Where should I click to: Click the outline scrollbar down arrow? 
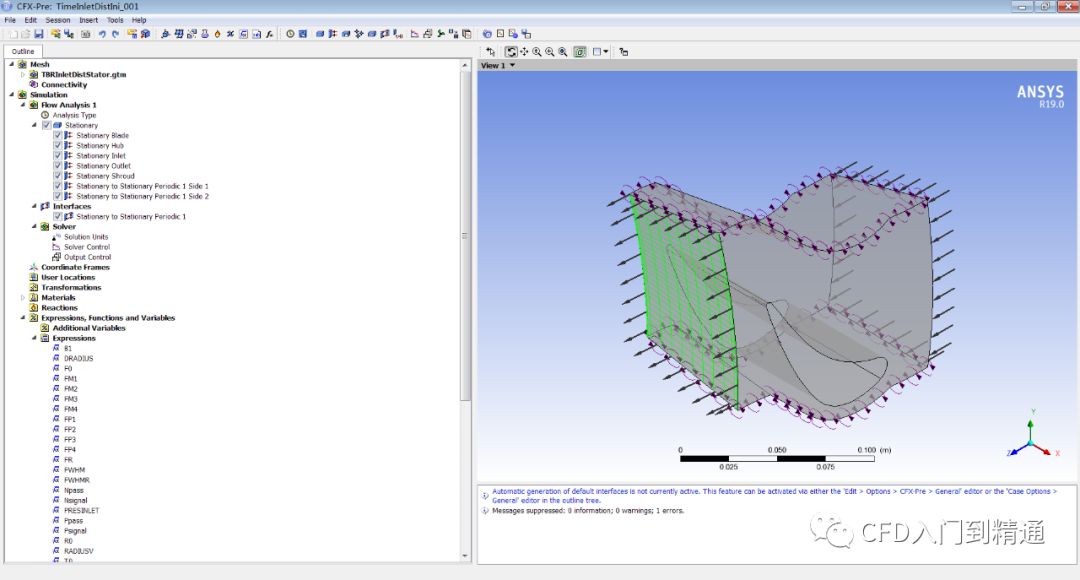coord(465,556)
